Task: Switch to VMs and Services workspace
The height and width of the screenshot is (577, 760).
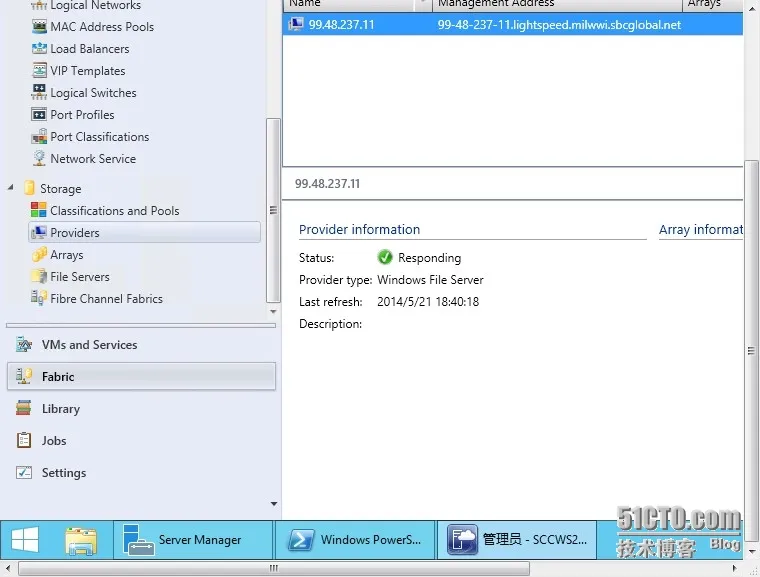Action: coord(141,345)
